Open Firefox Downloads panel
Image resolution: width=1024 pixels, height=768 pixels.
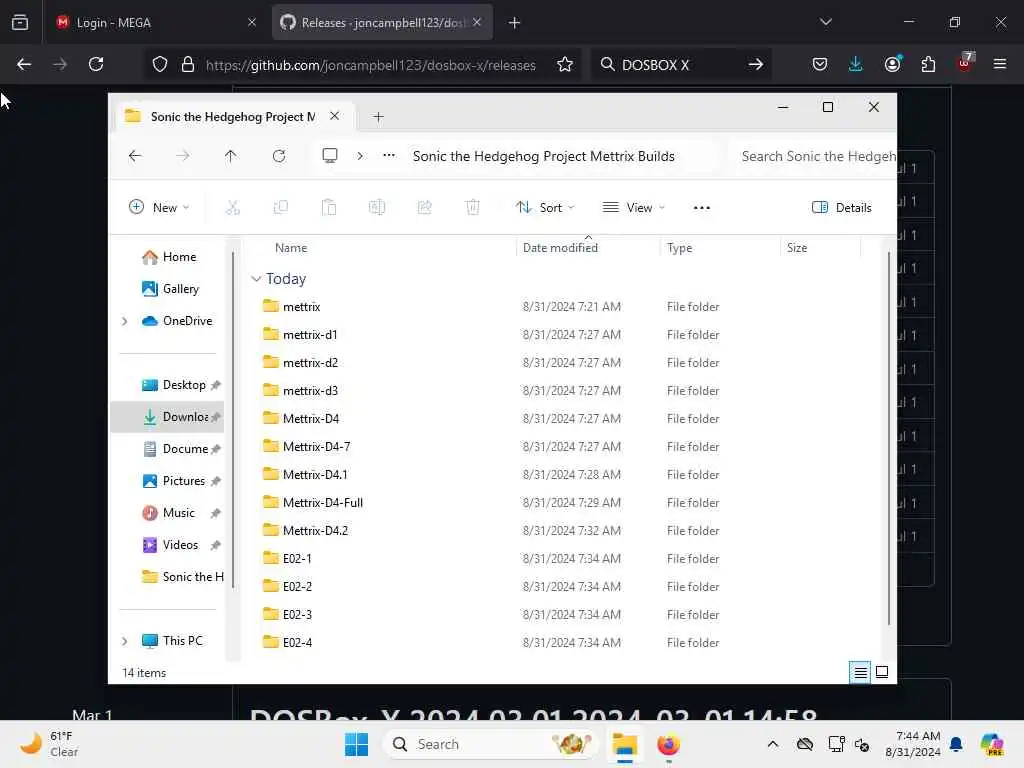[856, 64]
